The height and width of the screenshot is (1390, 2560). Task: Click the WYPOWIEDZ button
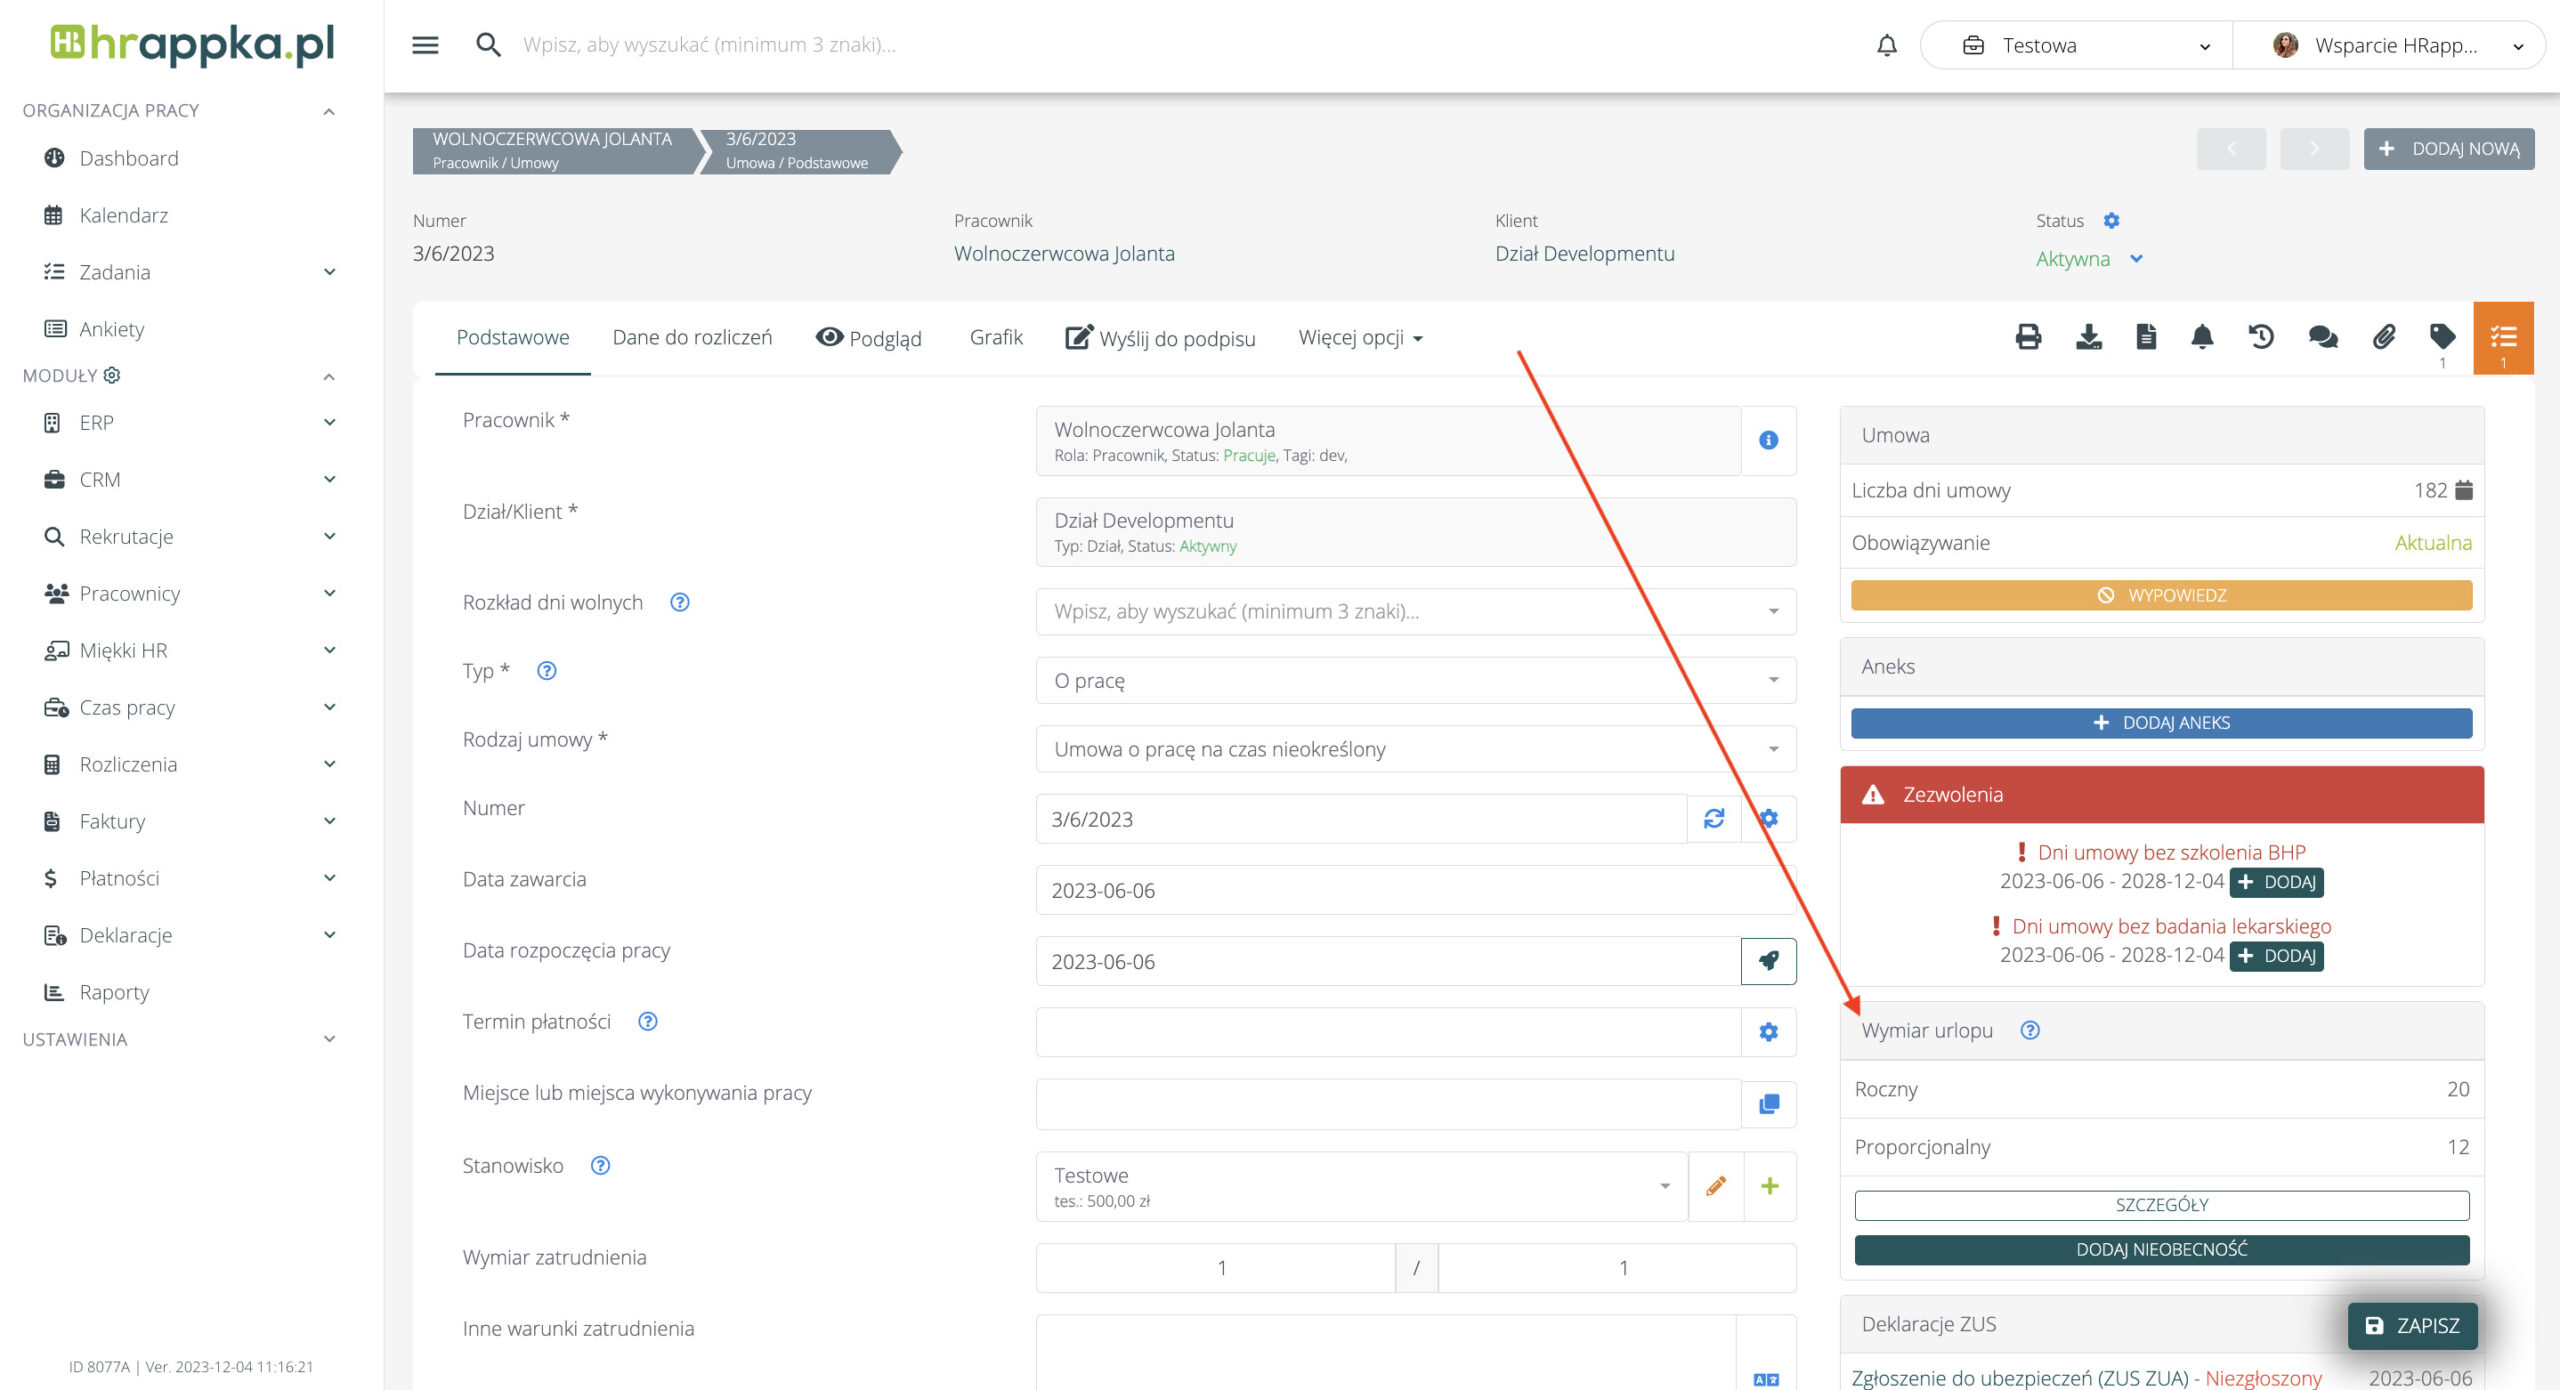(x=2161, y=595)
